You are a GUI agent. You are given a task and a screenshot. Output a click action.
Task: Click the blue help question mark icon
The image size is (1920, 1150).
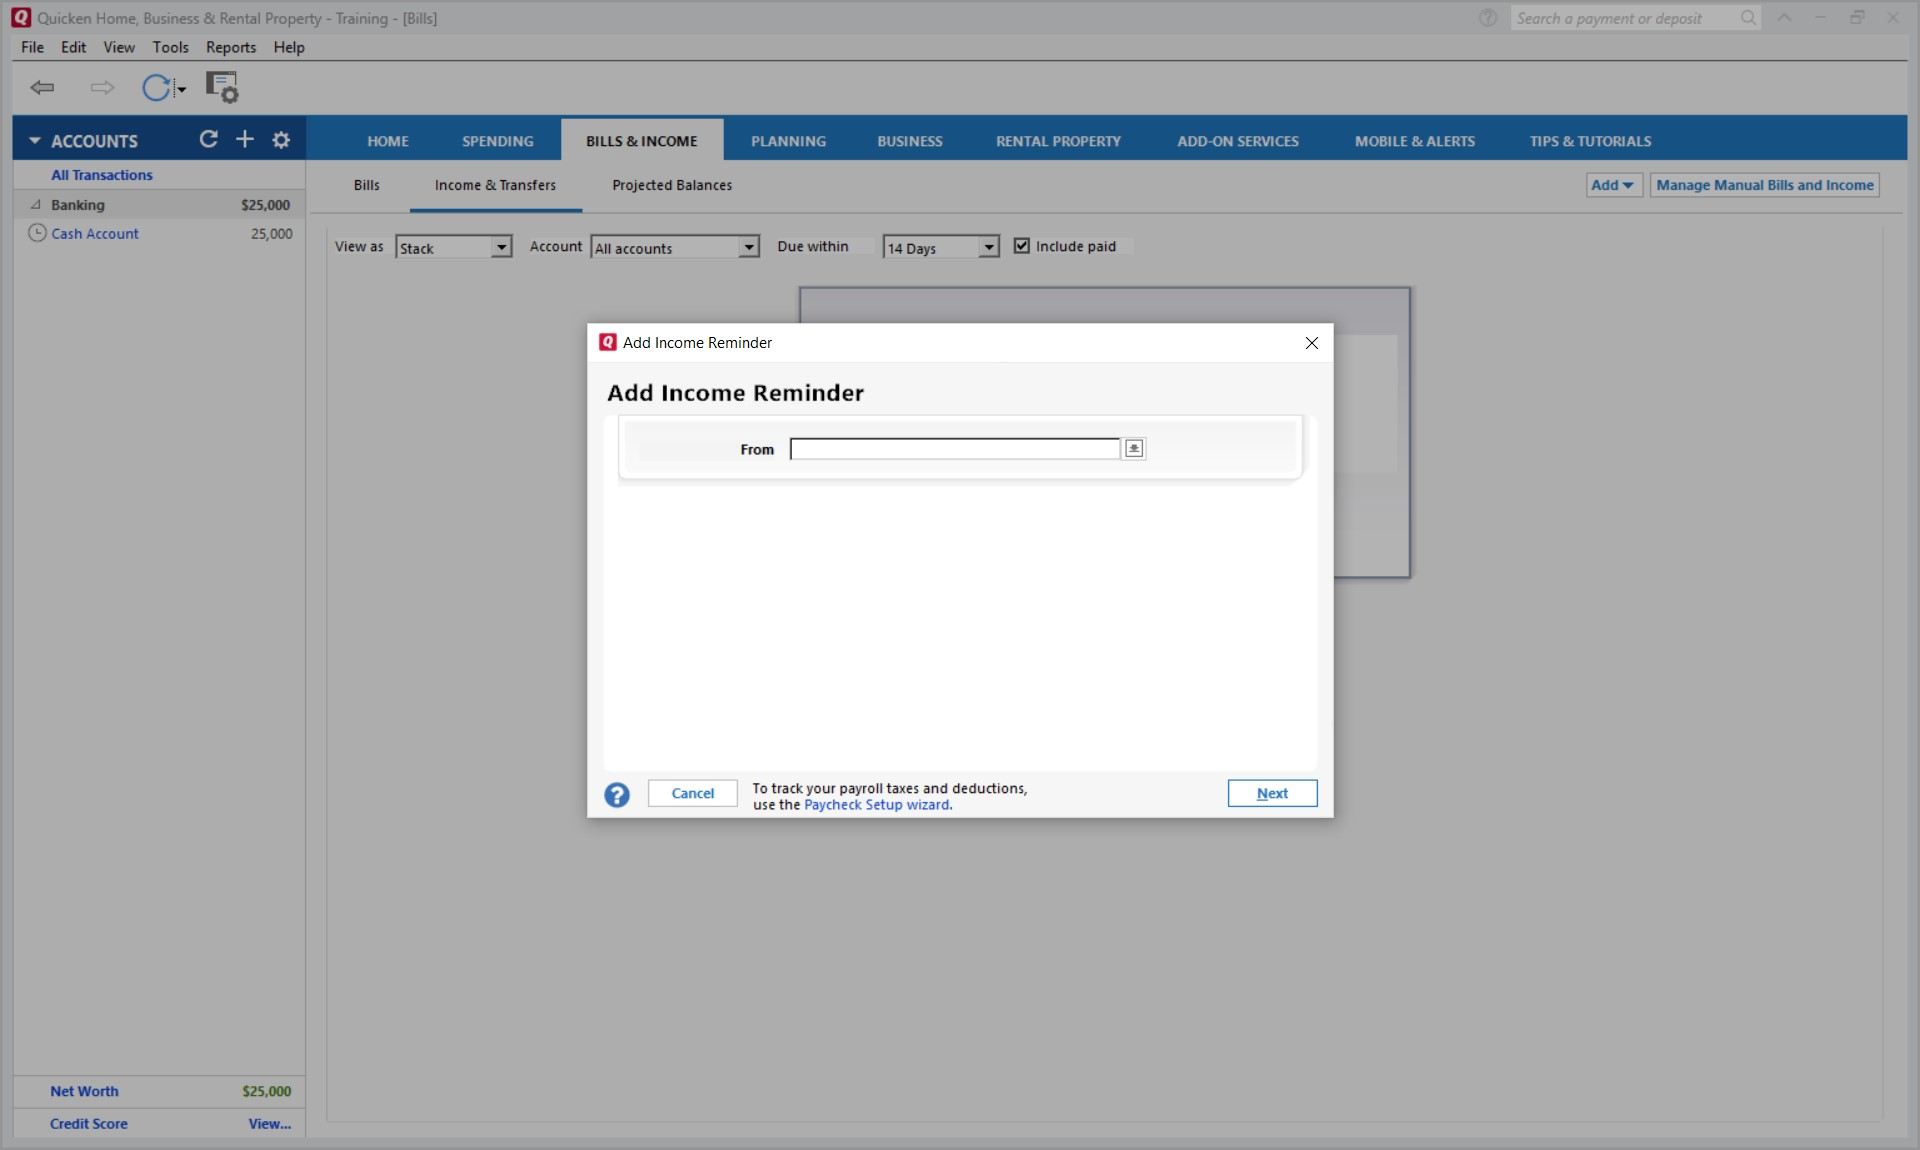coord(617,795)
